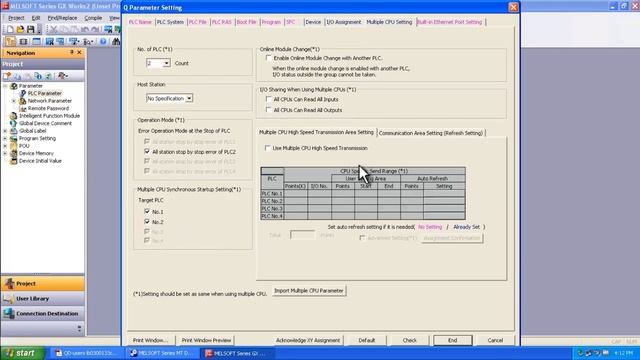This screenshot has height=360, width=640.
Task: Click the PLC No.1 table row header
Action: [x=272, y=193]
